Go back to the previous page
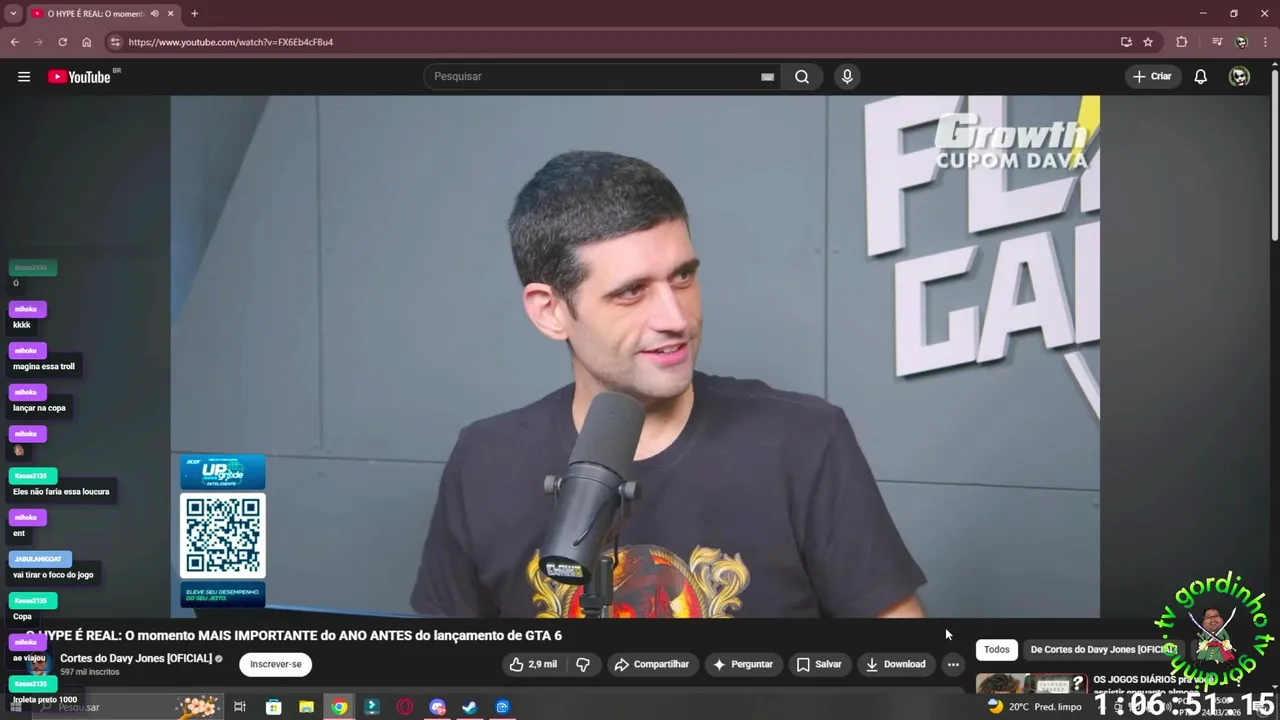 14,42
